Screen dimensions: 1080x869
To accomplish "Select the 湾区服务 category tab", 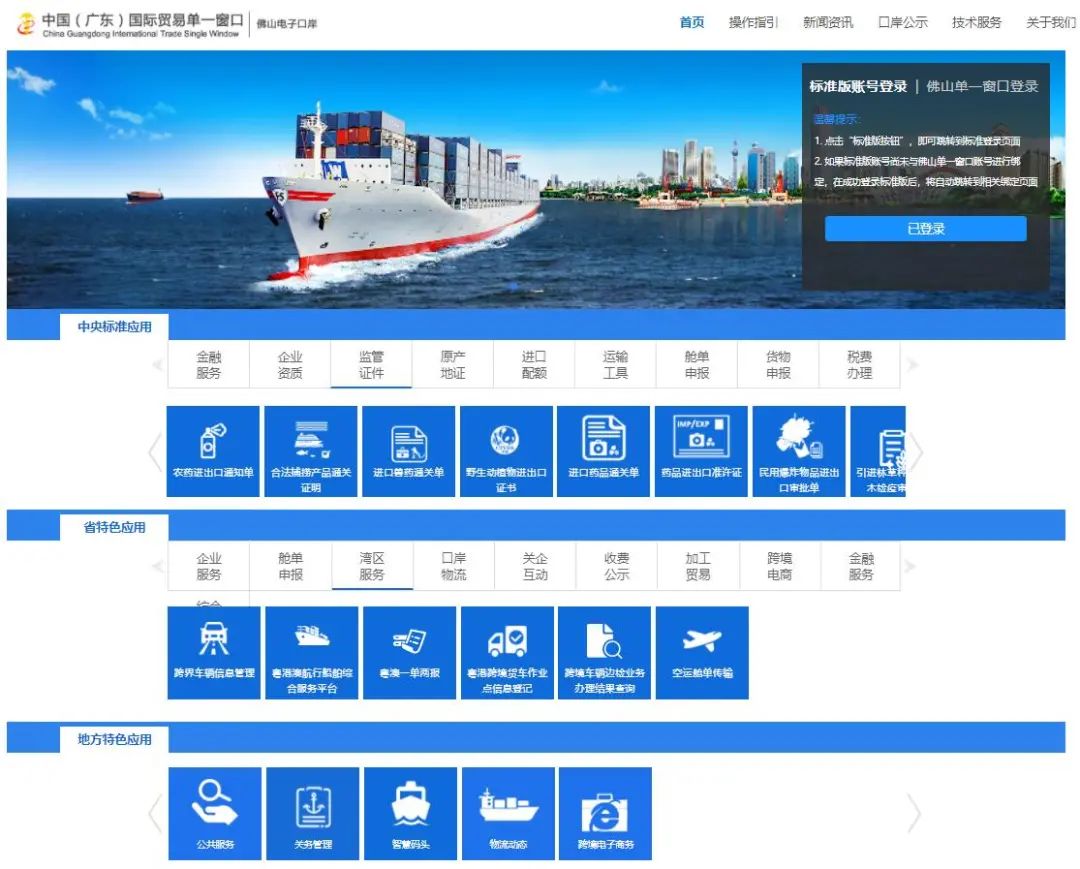I will (372, 566).
